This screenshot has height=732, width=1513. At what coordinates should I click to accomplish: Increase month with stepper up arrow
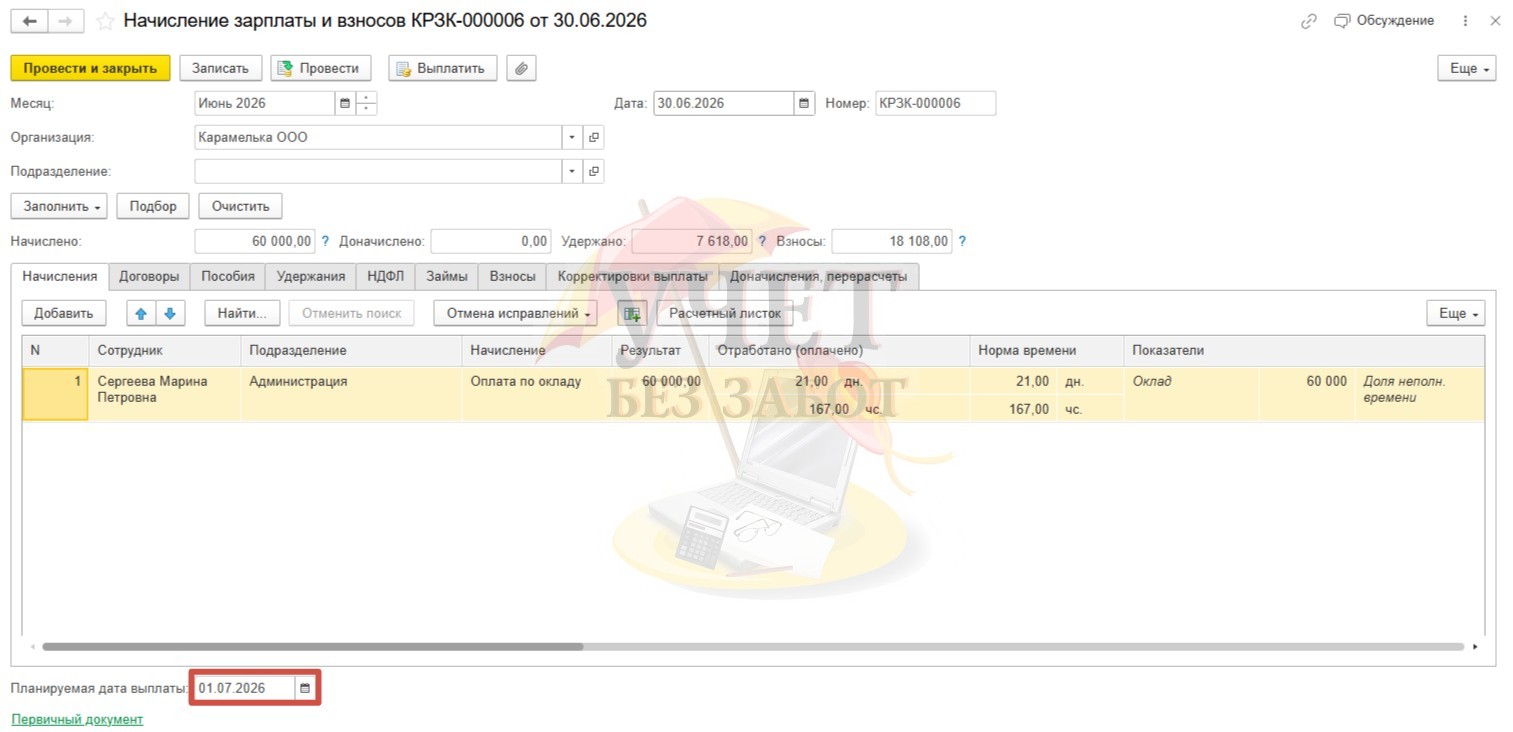click(366, 98)
